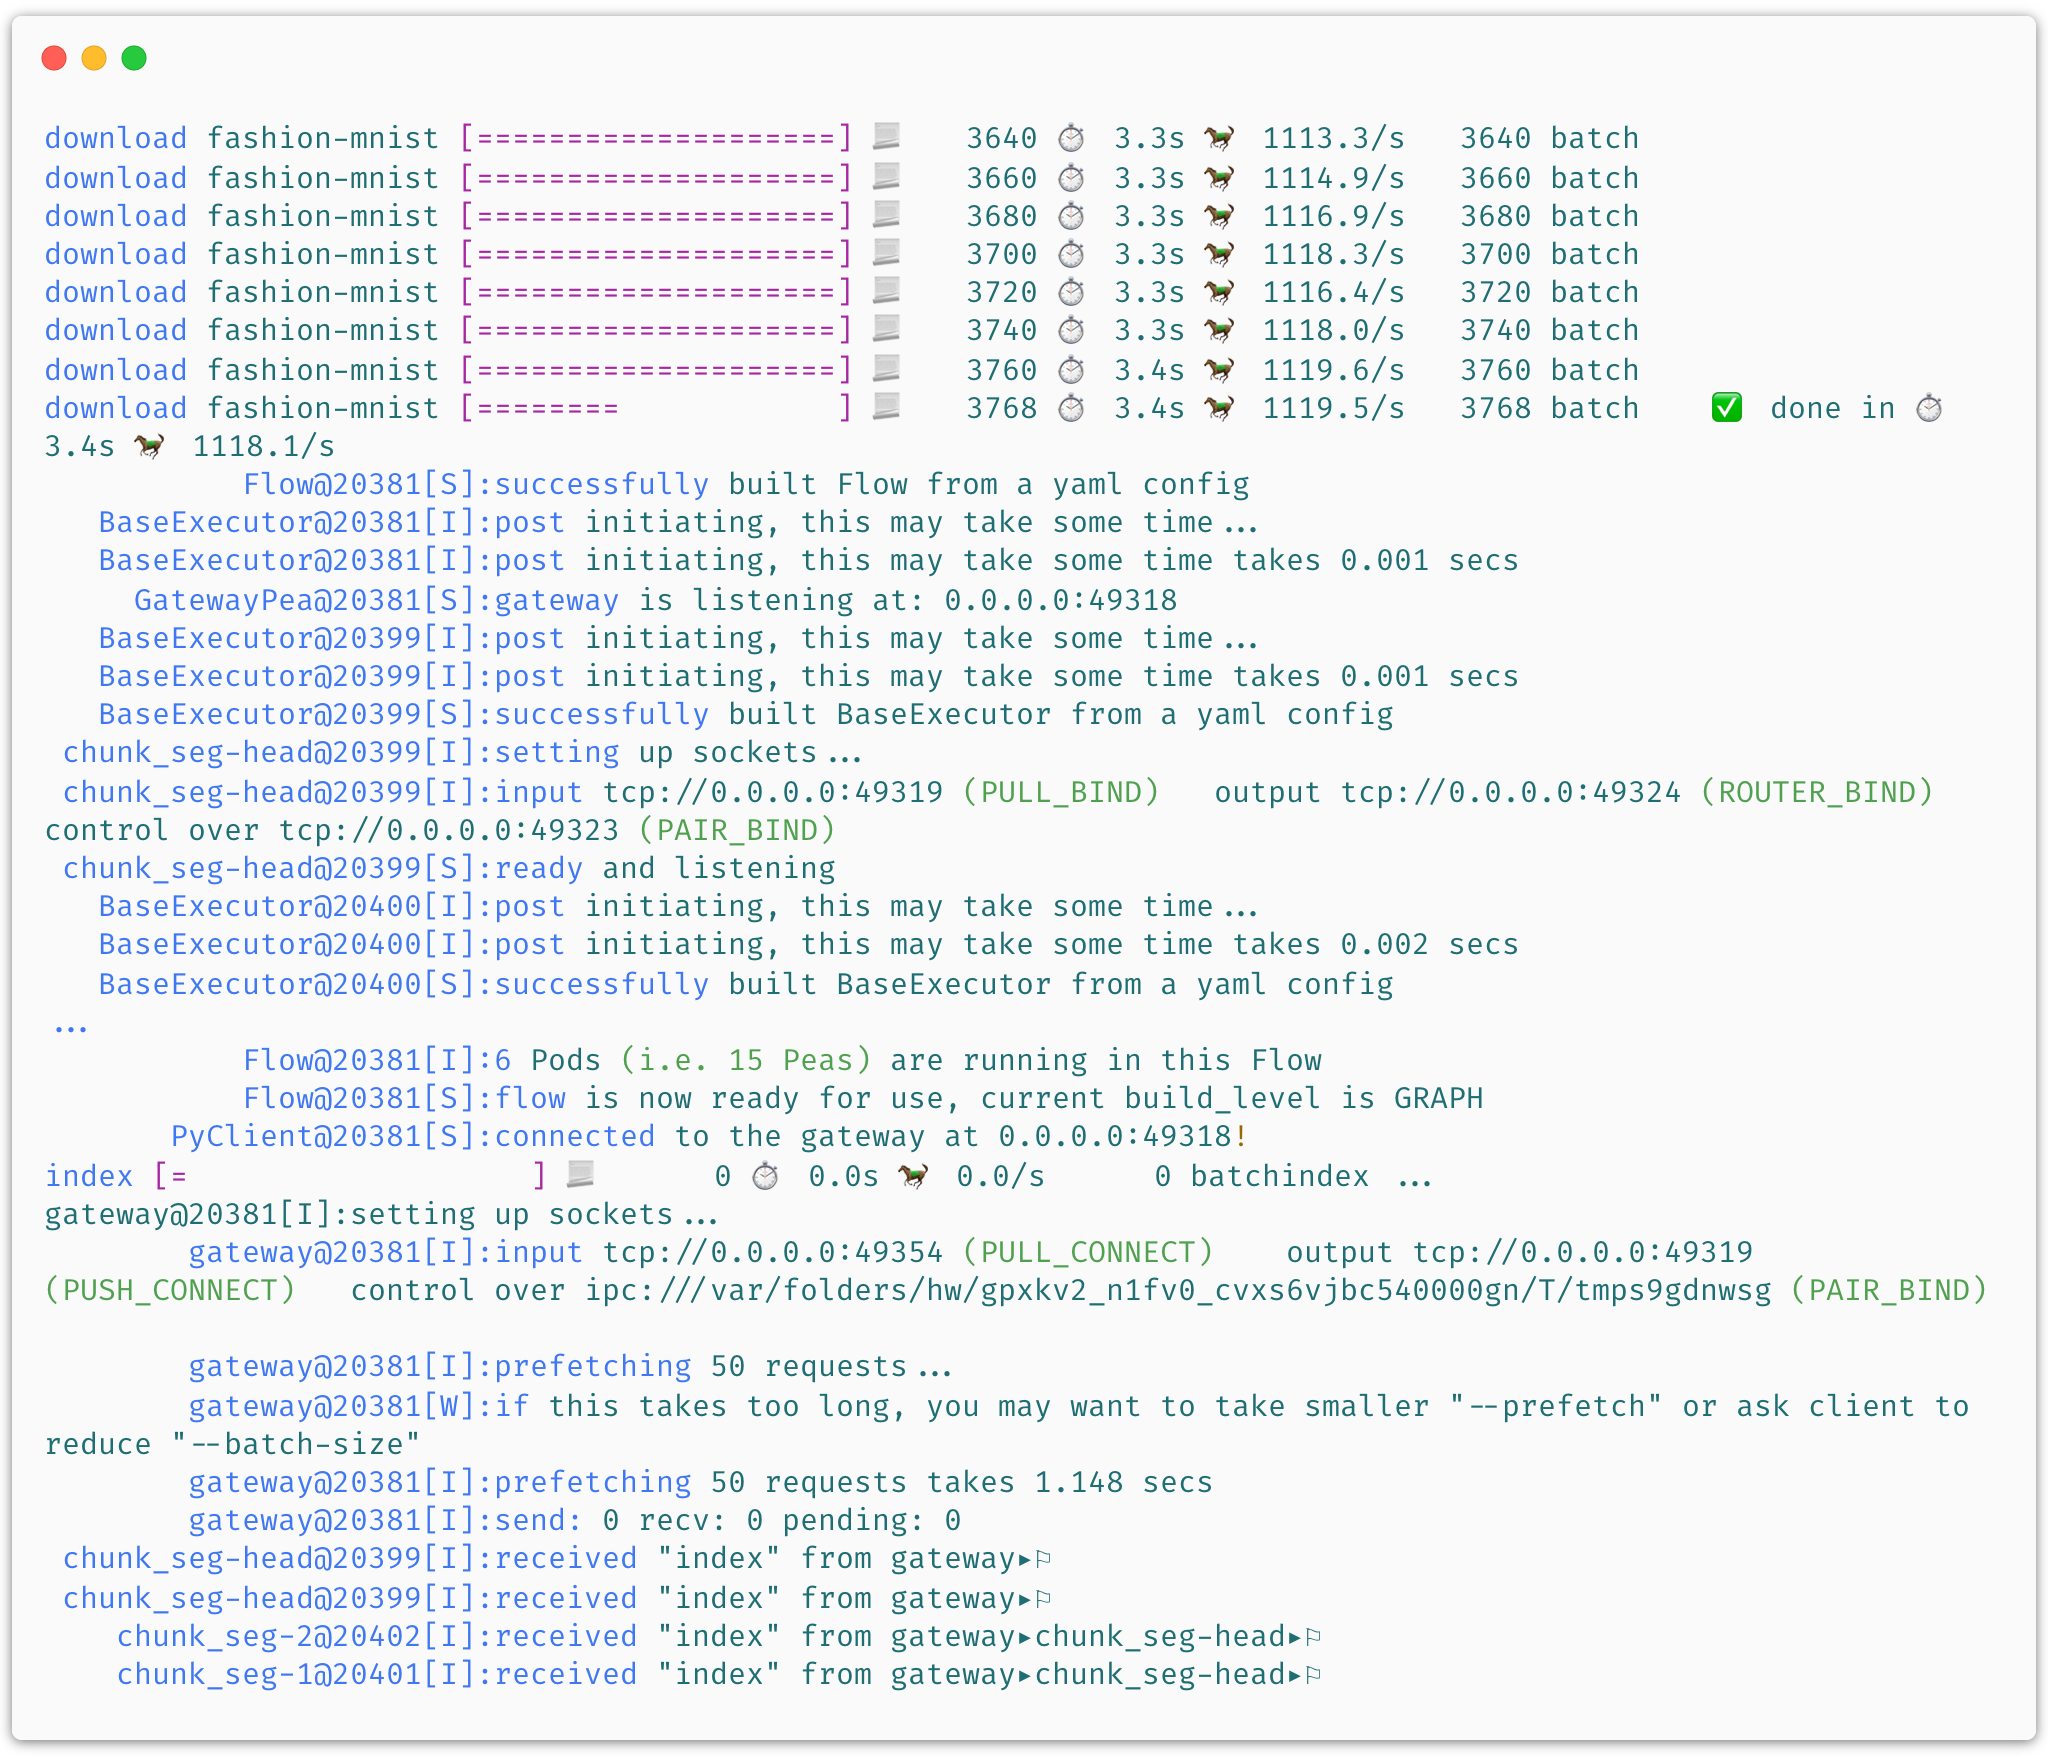The width and height of the screenshot is (2048, 1756).
Task: Click the stopwatch icon on index line
Action: [x=765, y=1176]
